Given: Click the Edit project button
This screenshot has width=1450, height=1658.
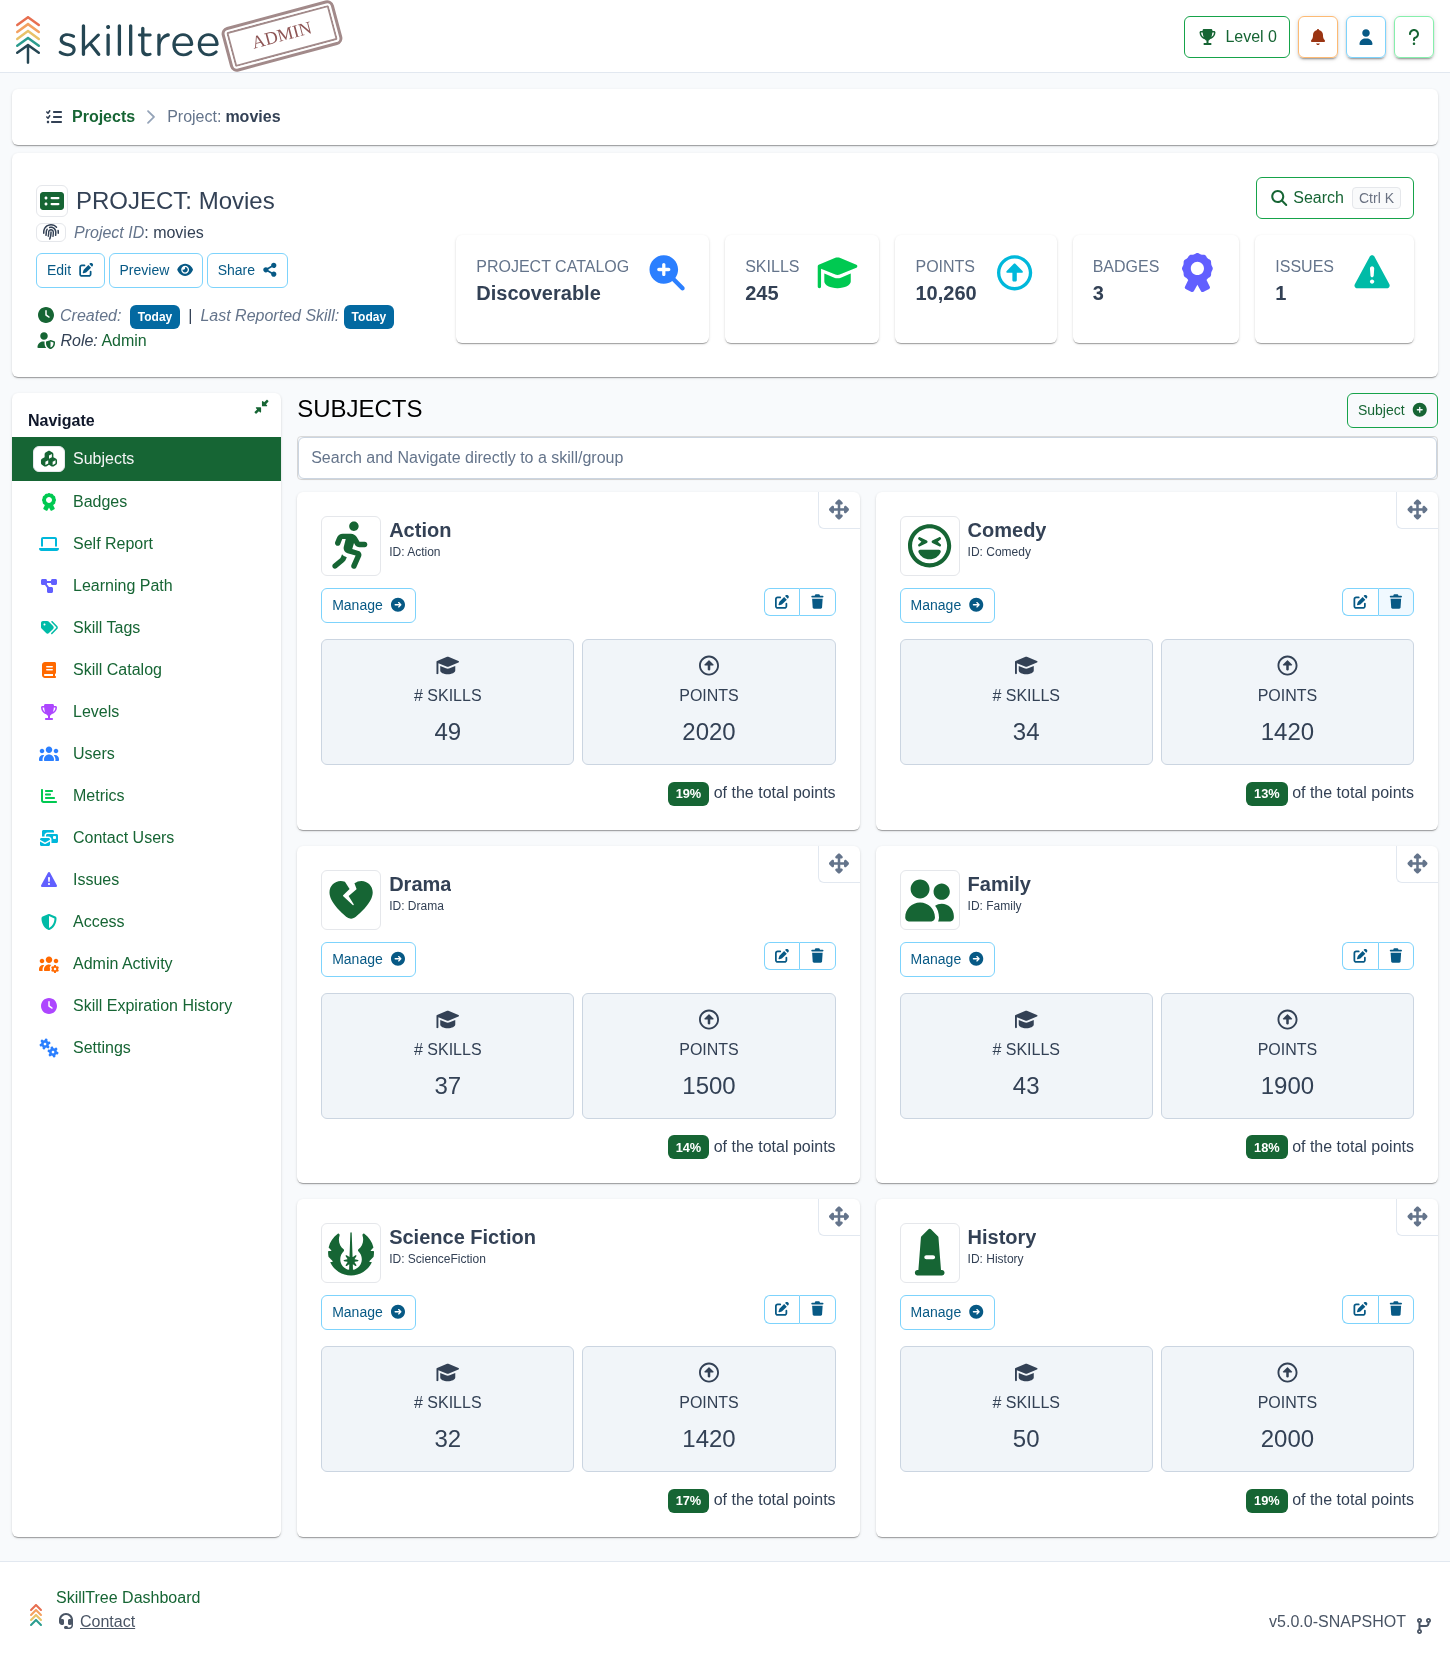Looking at the screenshot, I should pos(70,270).
